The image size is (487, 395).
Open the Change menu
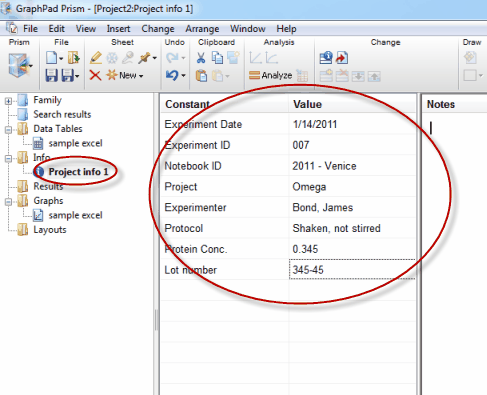click(158, 29)
